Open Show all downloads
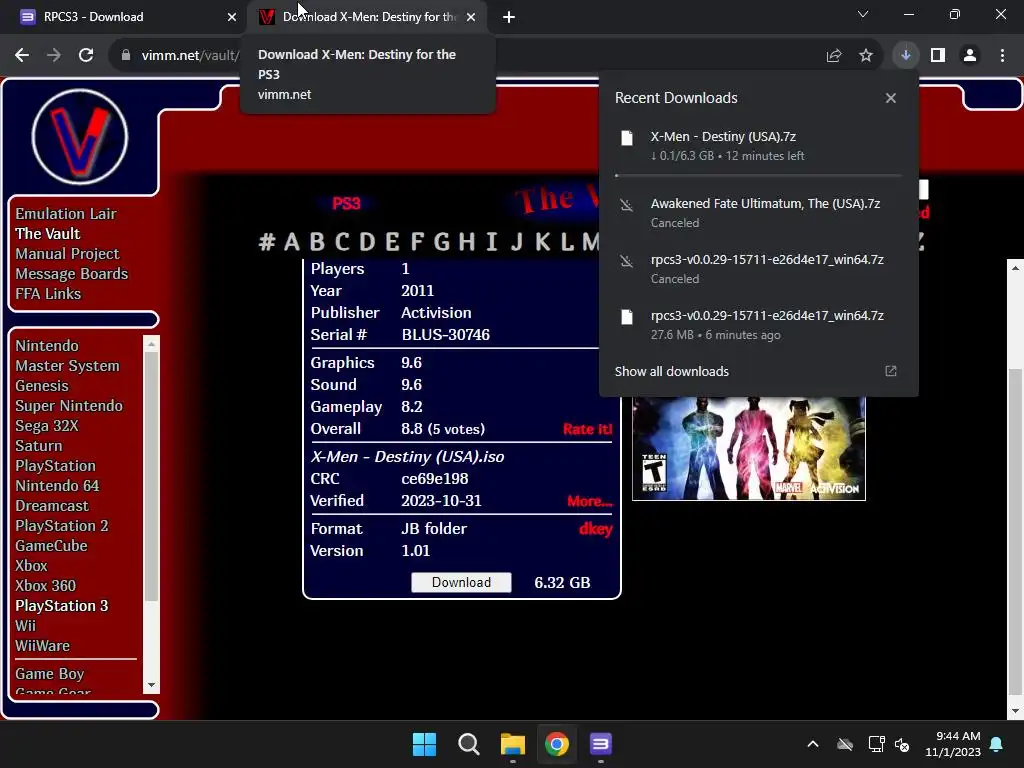The image size is (1024, 768). point(672,371)
